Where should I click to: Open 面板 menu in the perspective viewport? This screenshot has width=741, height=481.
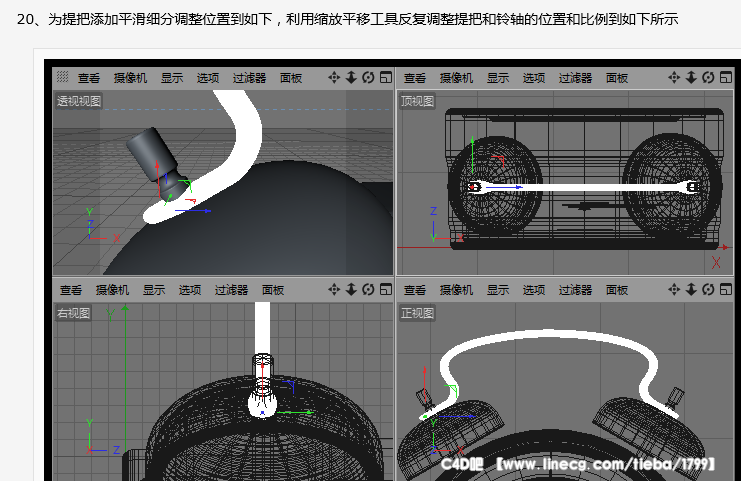291,78
